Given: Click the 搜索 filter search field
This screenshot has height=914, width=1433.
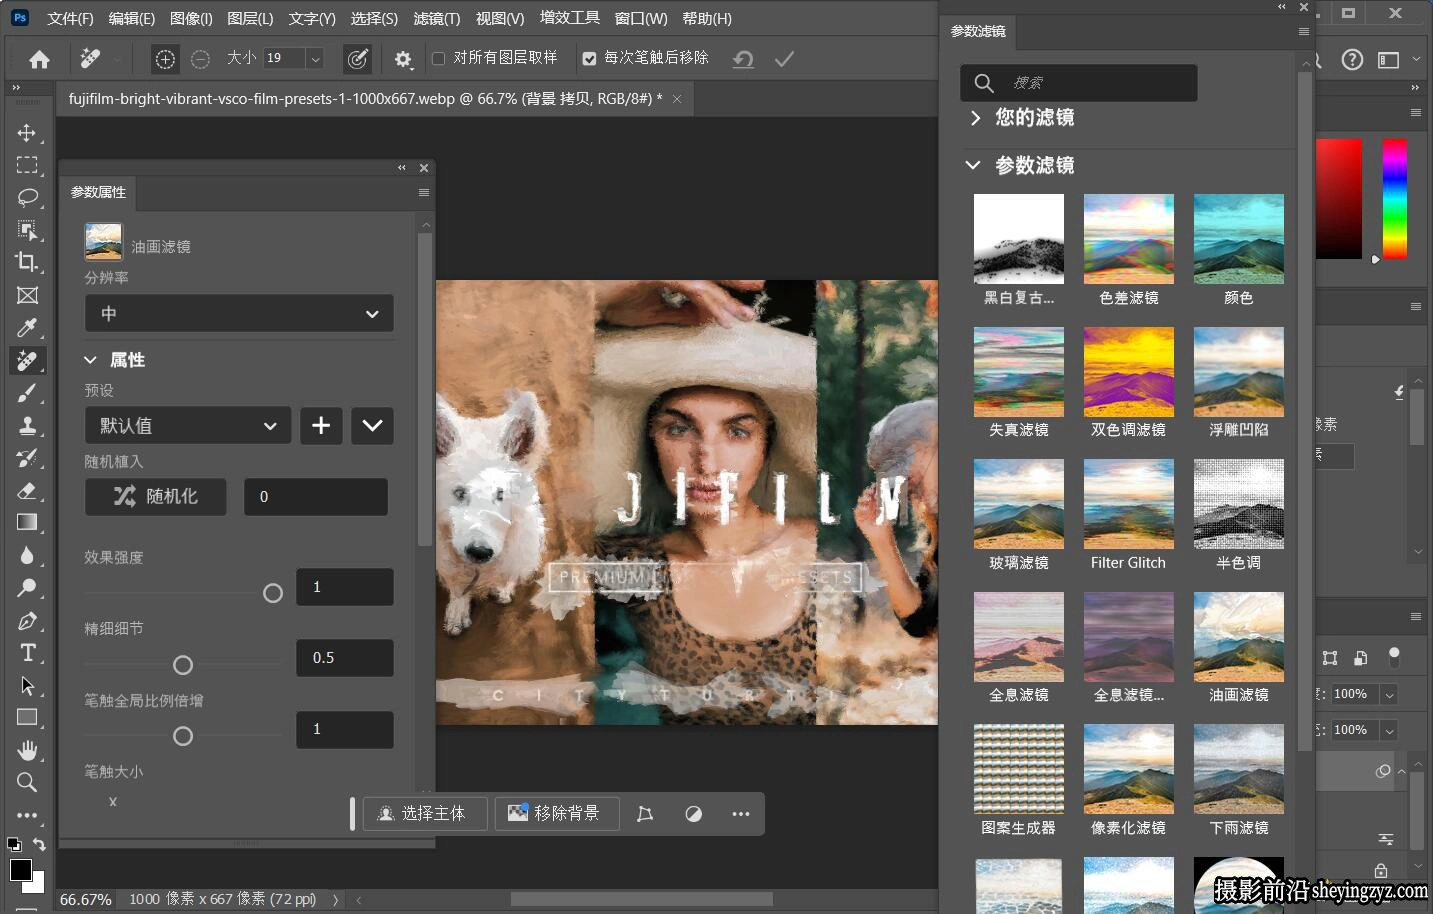Looking at the screenshot, I should coord(1079,83).
